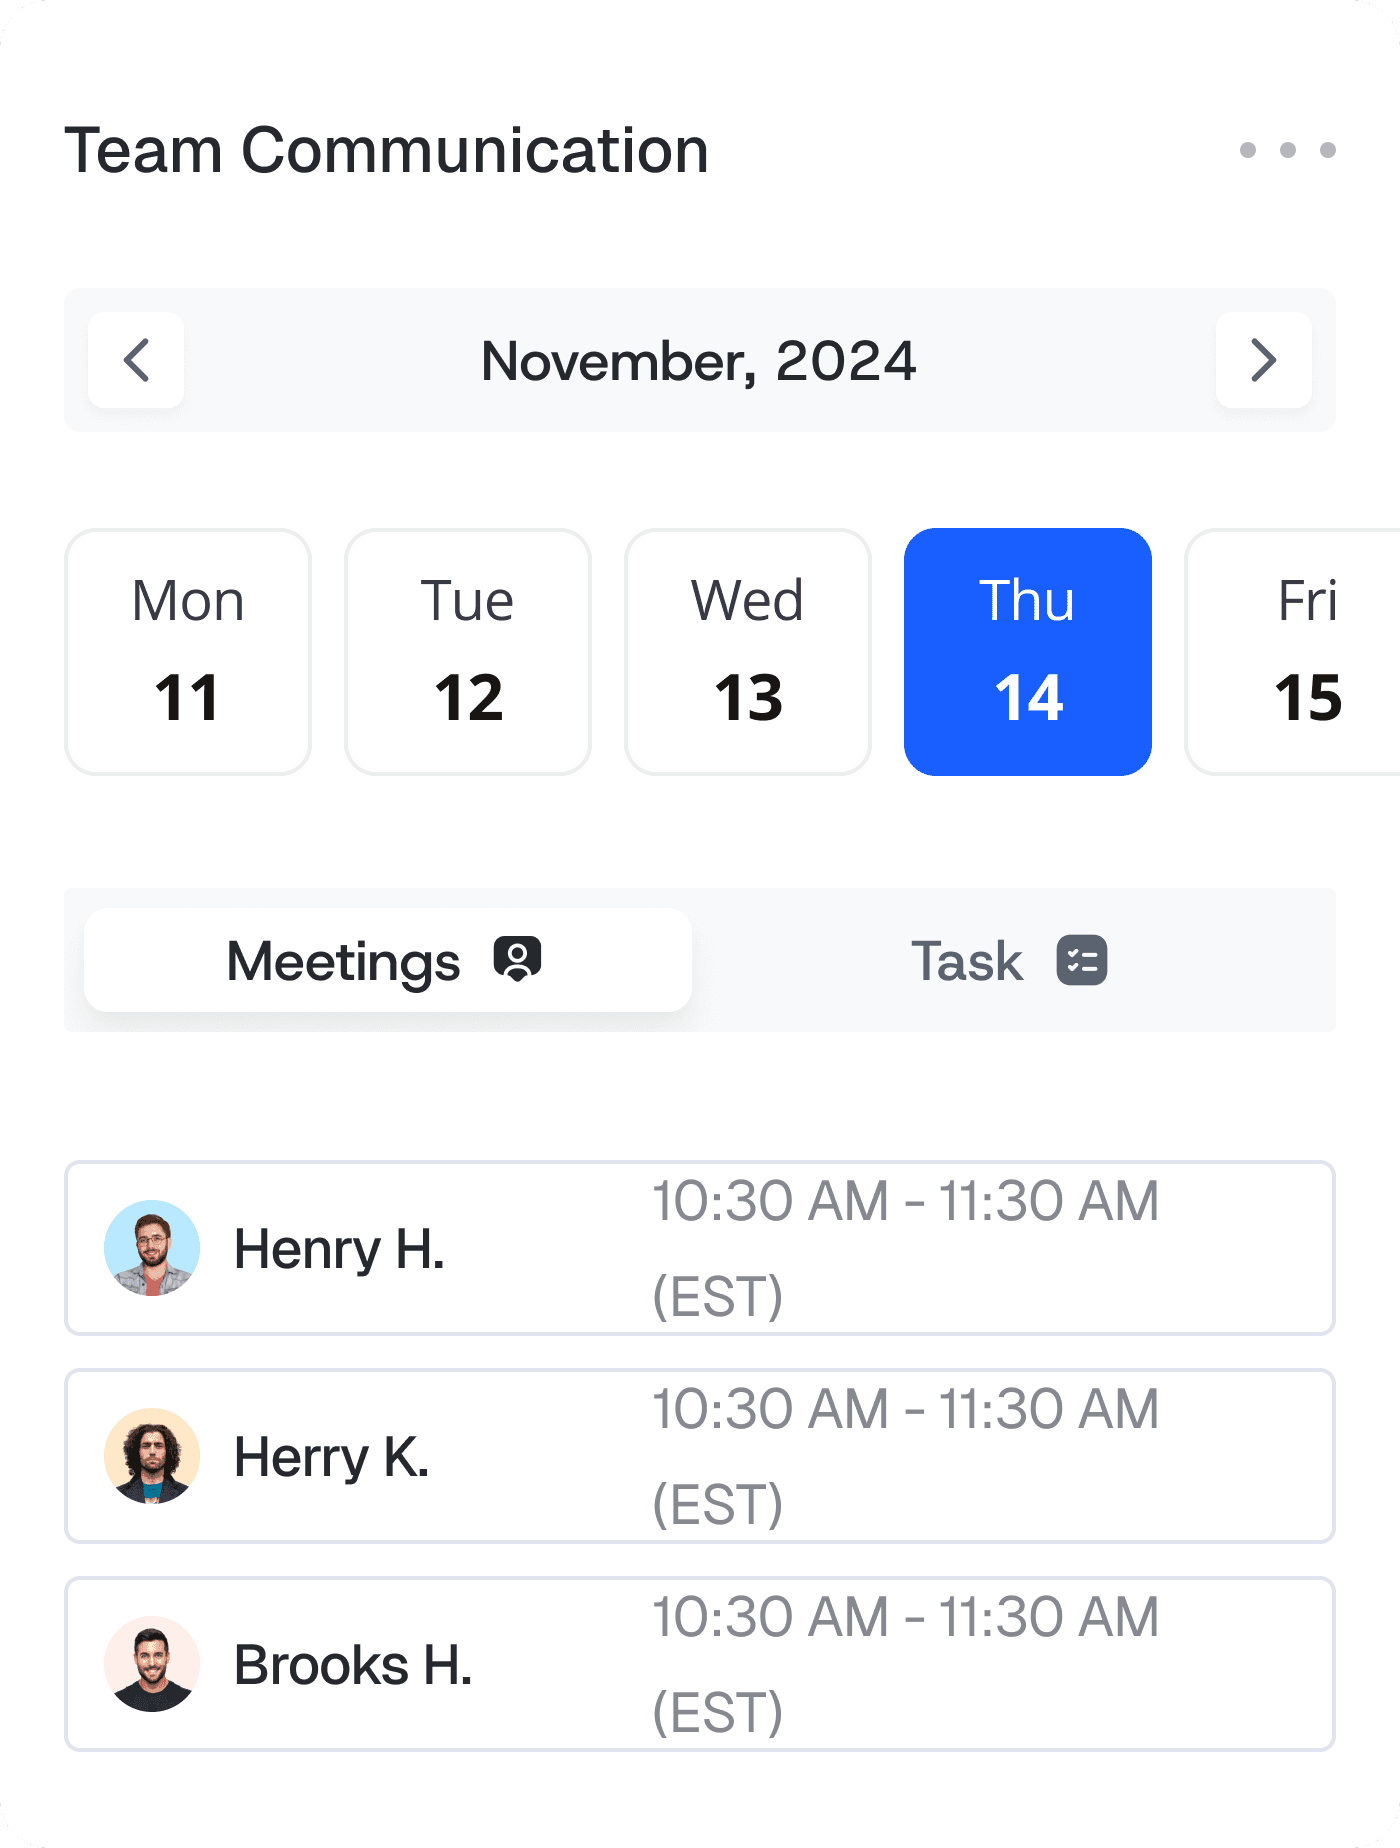Go to previous month with left chevron

[136, 360]
